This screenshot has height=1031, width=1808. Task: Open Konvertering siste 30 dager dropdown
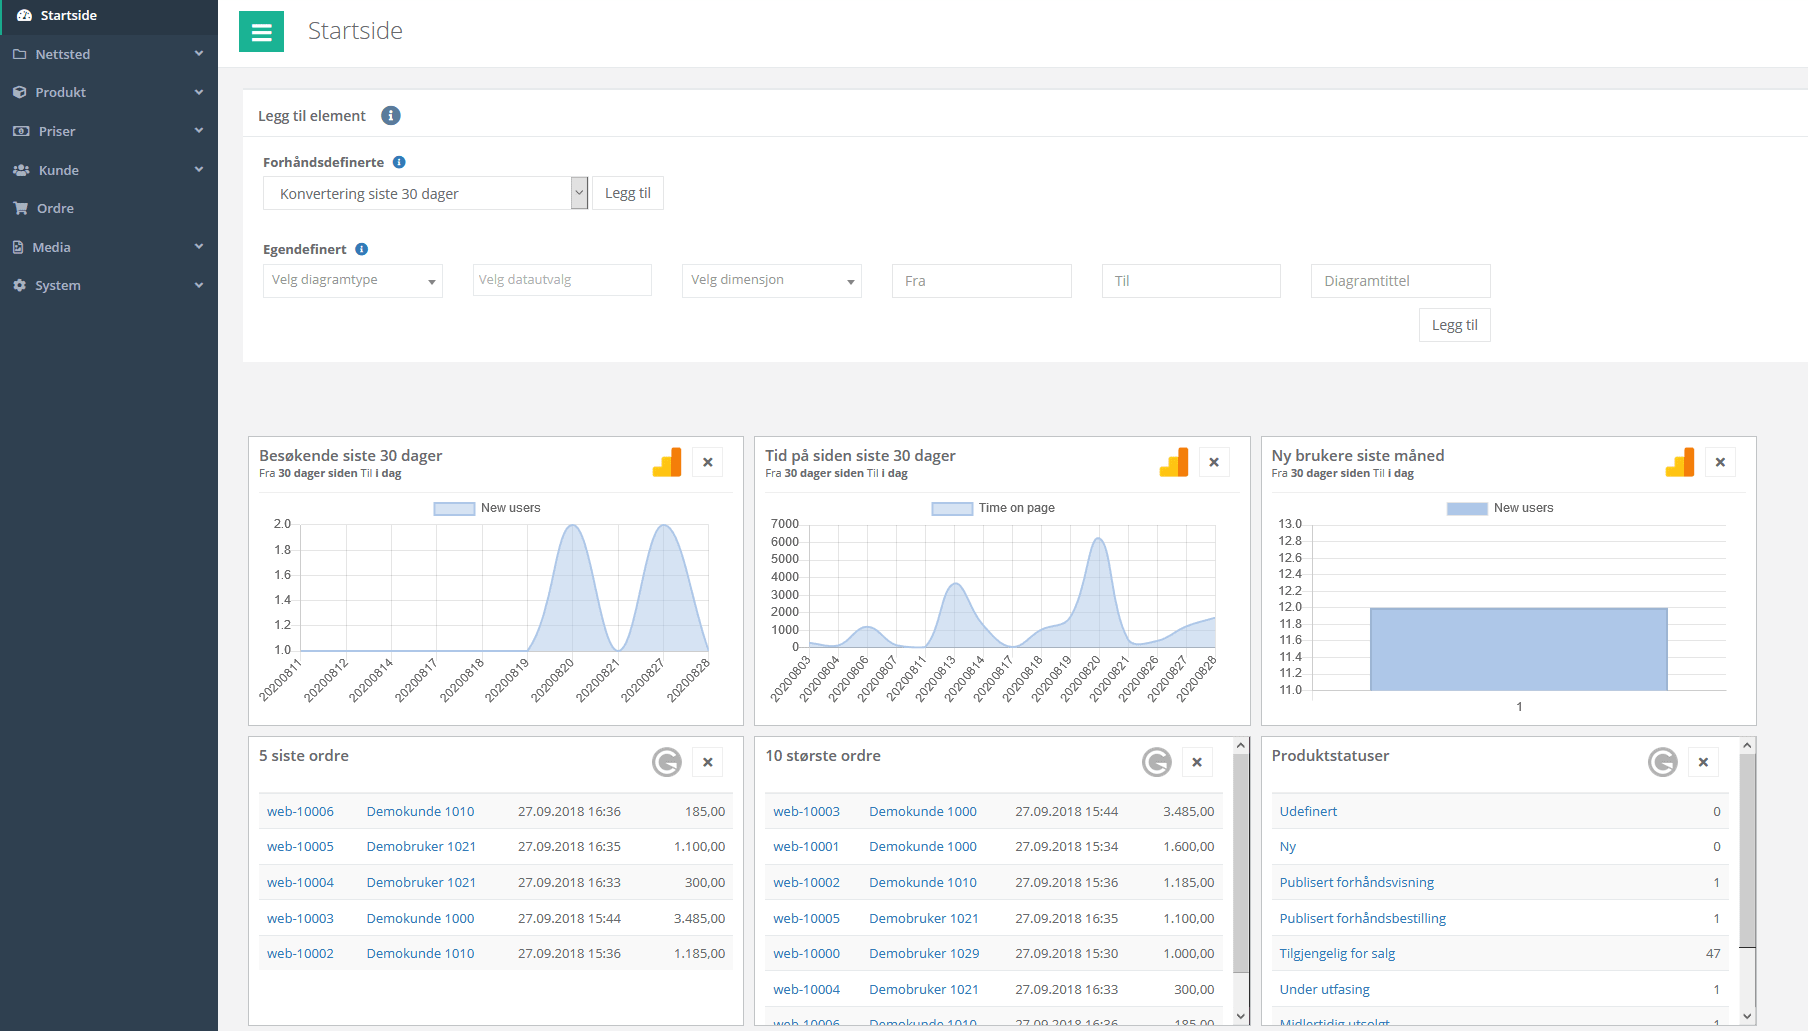click(425, 193)
